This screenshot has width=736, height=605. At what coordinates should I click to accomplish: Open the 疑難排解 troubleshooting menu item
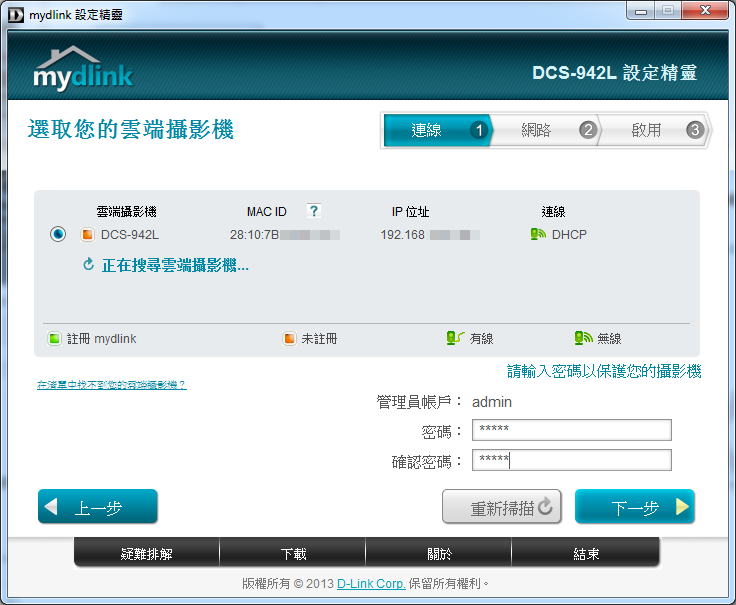click(x=147, y=553)
